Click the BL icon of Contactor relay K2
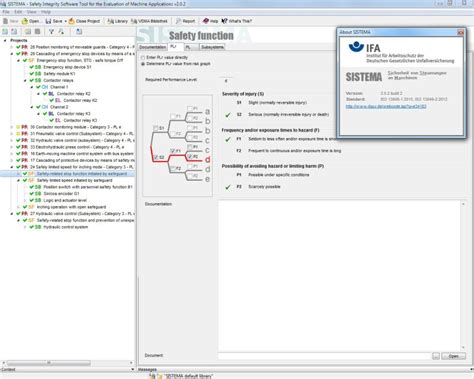The height and width of the screenshot is (379, 474). pyautogui.click(x=51, y=94)
